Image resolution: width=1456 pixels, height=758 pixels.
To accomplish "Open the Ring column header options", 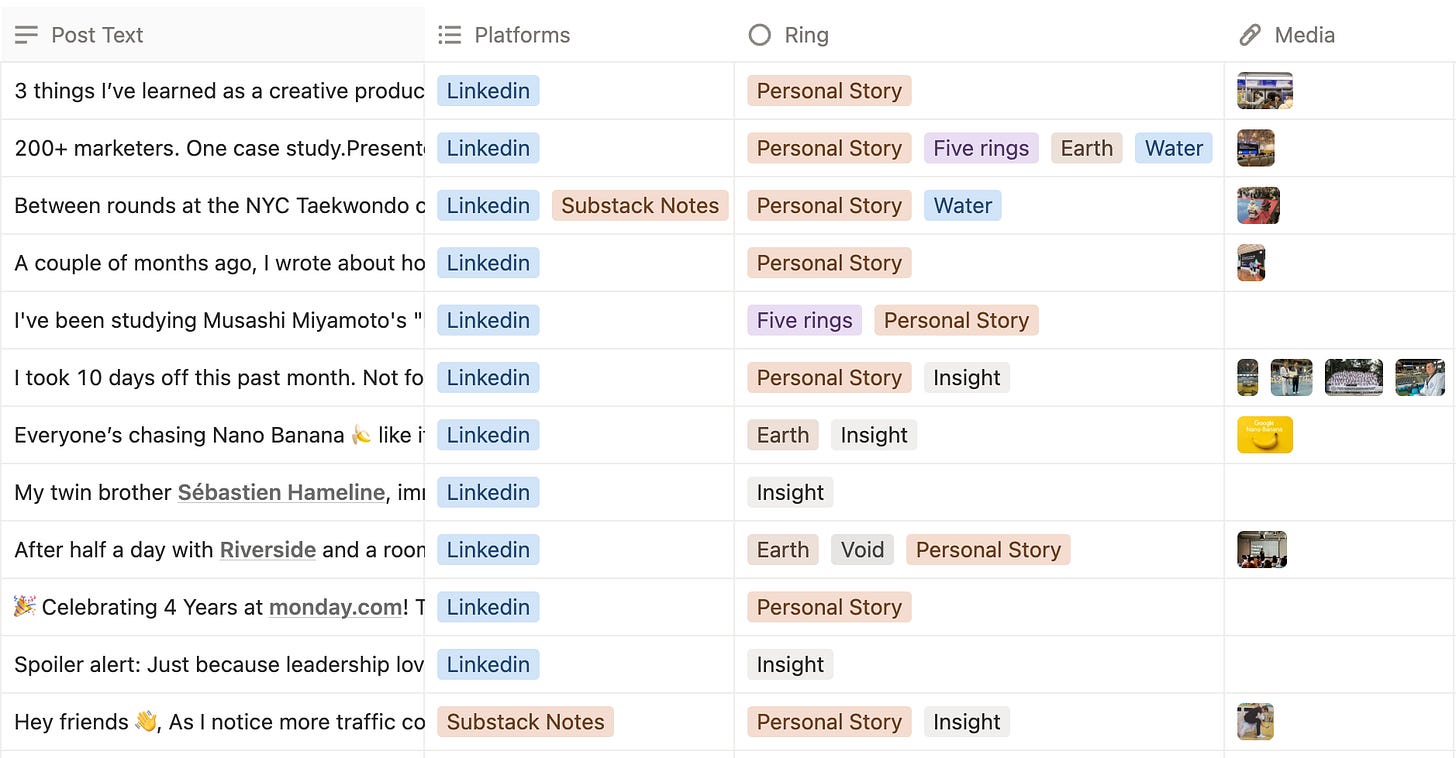I will [x=806, y=35].
